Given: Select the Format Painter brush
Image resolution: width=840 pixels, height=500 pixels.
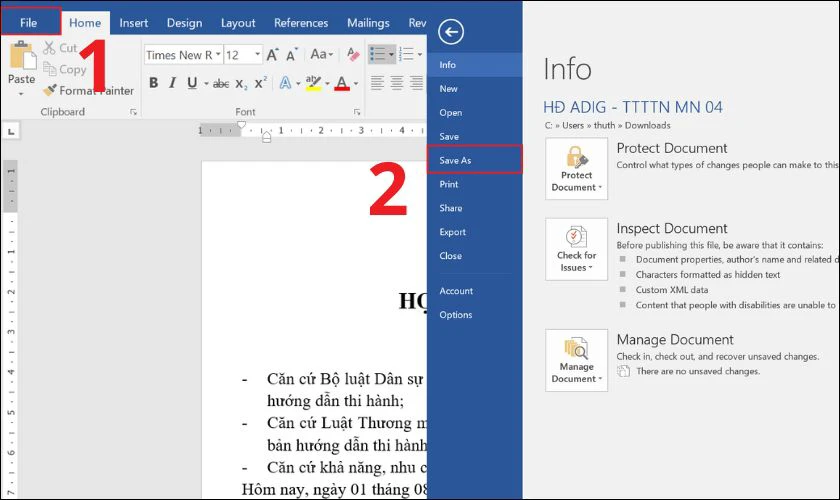Looking at the screenshot, I should [x=50, y=90].
